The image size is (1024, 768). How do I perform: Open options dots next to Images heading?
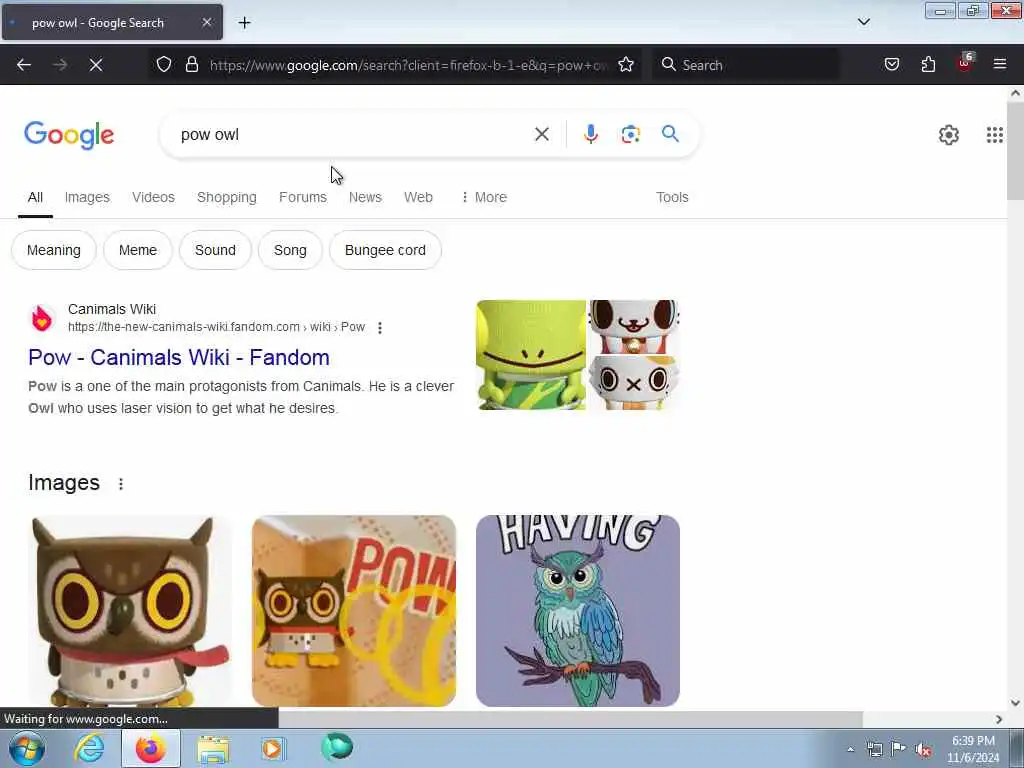tap(121, 484)
